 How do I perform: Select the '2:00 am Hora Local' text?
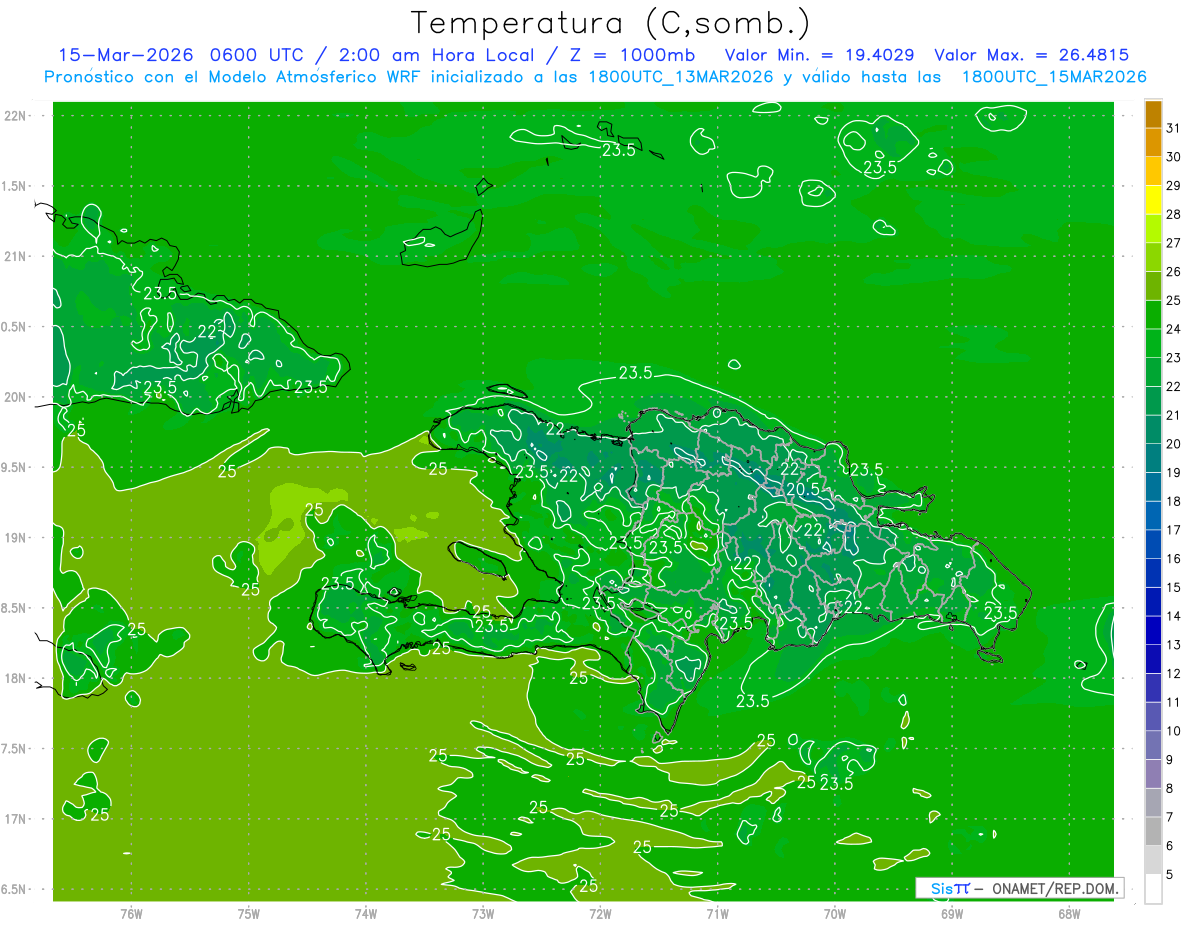[441, 55]
